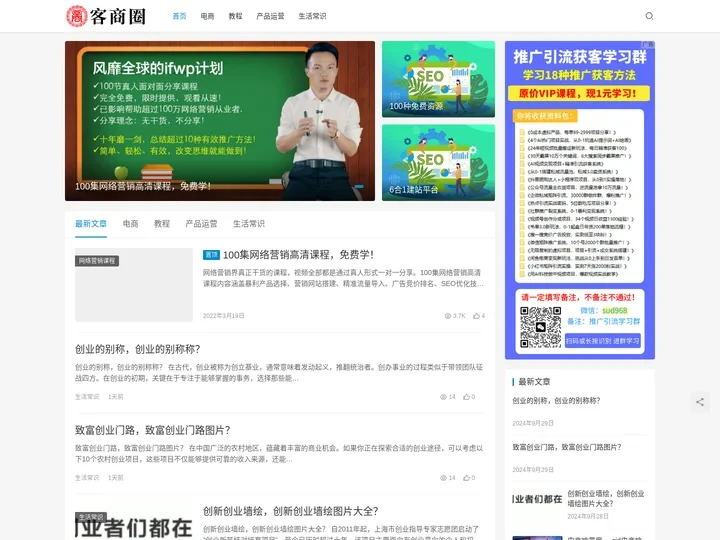Open article 创业的别称,创业的别称称?
720x540 pixels.
(138, 349)
